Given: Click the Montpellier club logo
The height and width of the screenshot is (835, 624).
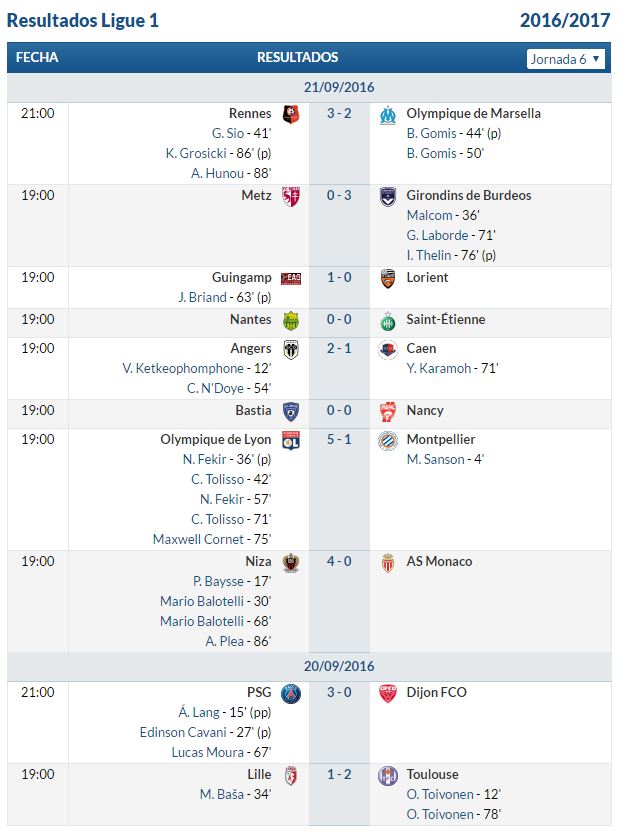Looking at the screenshot, I should pos(388,440).
